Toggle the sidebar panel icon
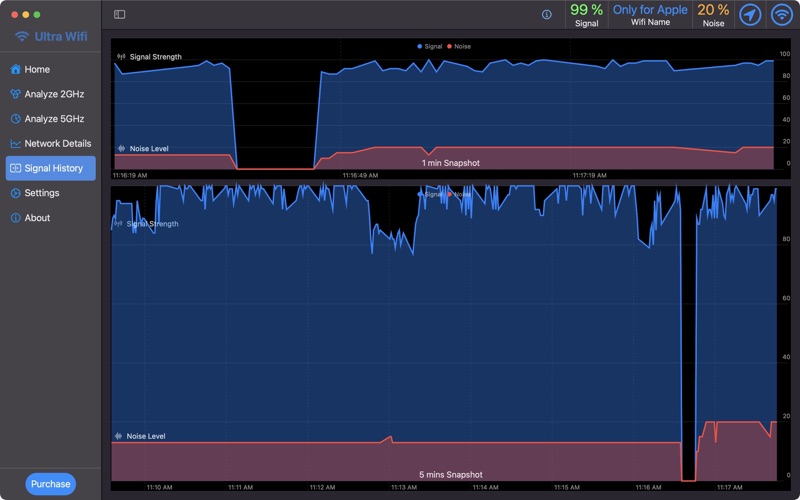The height and width of the screenshot is (500, 800). click(x=119, y=14)
